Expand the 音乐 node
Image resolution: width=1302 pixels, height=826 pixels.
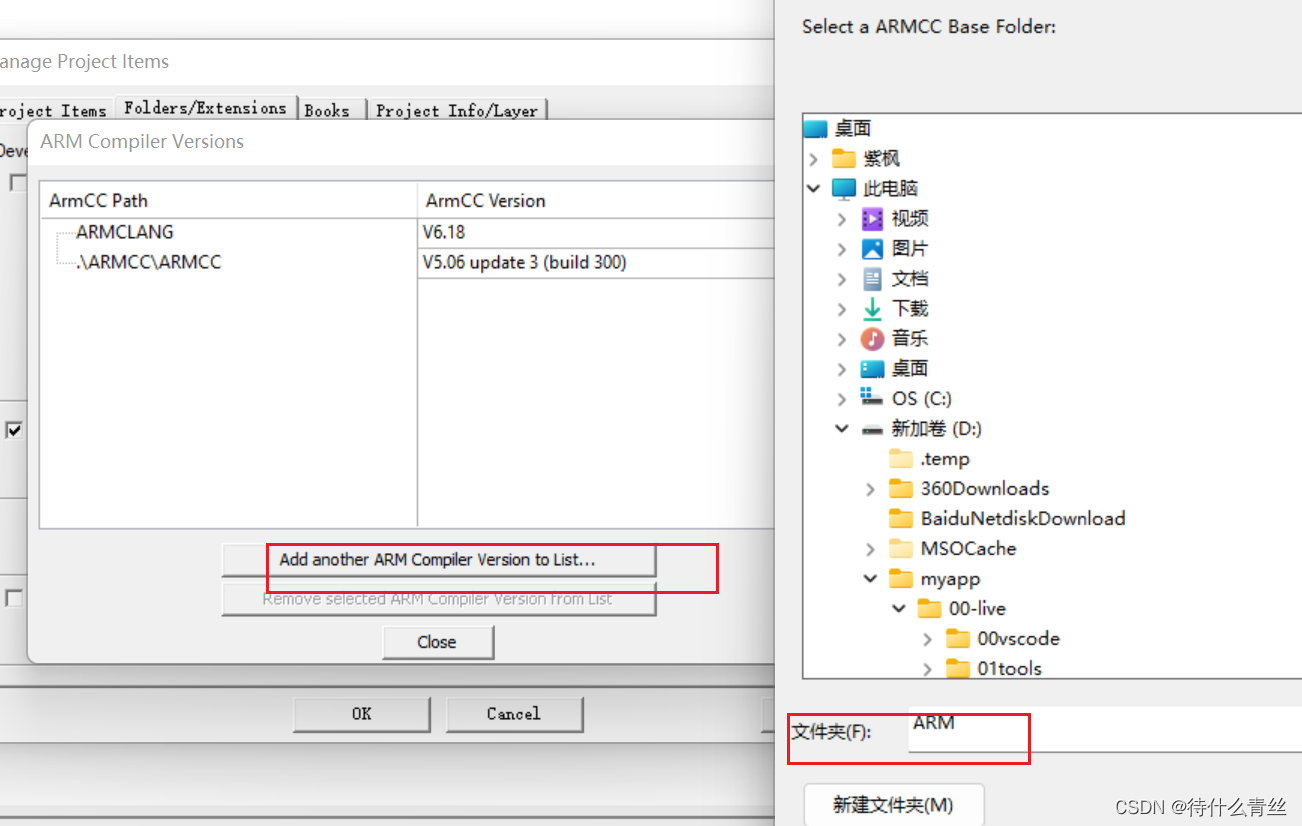pos(842,338)
